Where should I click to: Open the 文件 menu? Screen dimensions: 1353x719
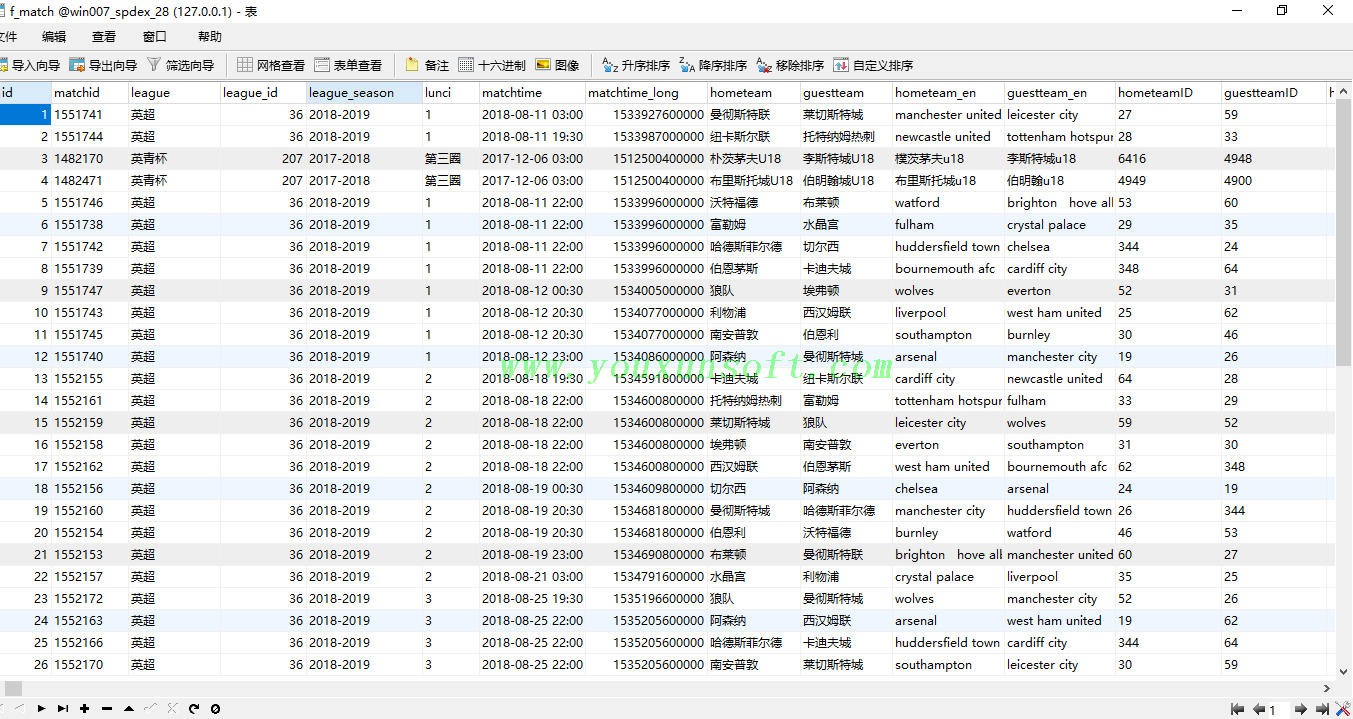coord(8,37)
